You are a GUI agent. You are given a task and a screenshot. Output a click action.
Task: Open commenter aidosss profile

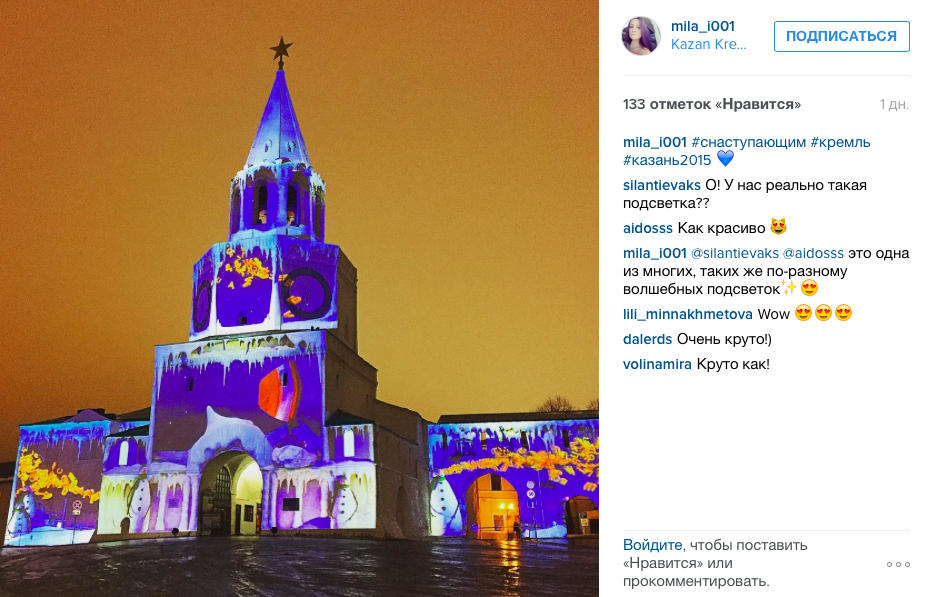tap(648, 228)
